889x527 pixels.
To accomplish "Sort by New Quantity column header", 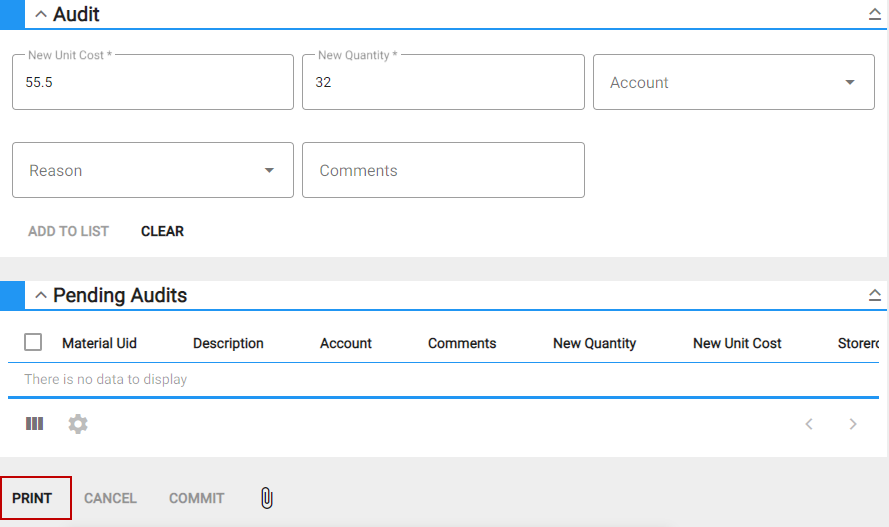I will click(594, 343).
